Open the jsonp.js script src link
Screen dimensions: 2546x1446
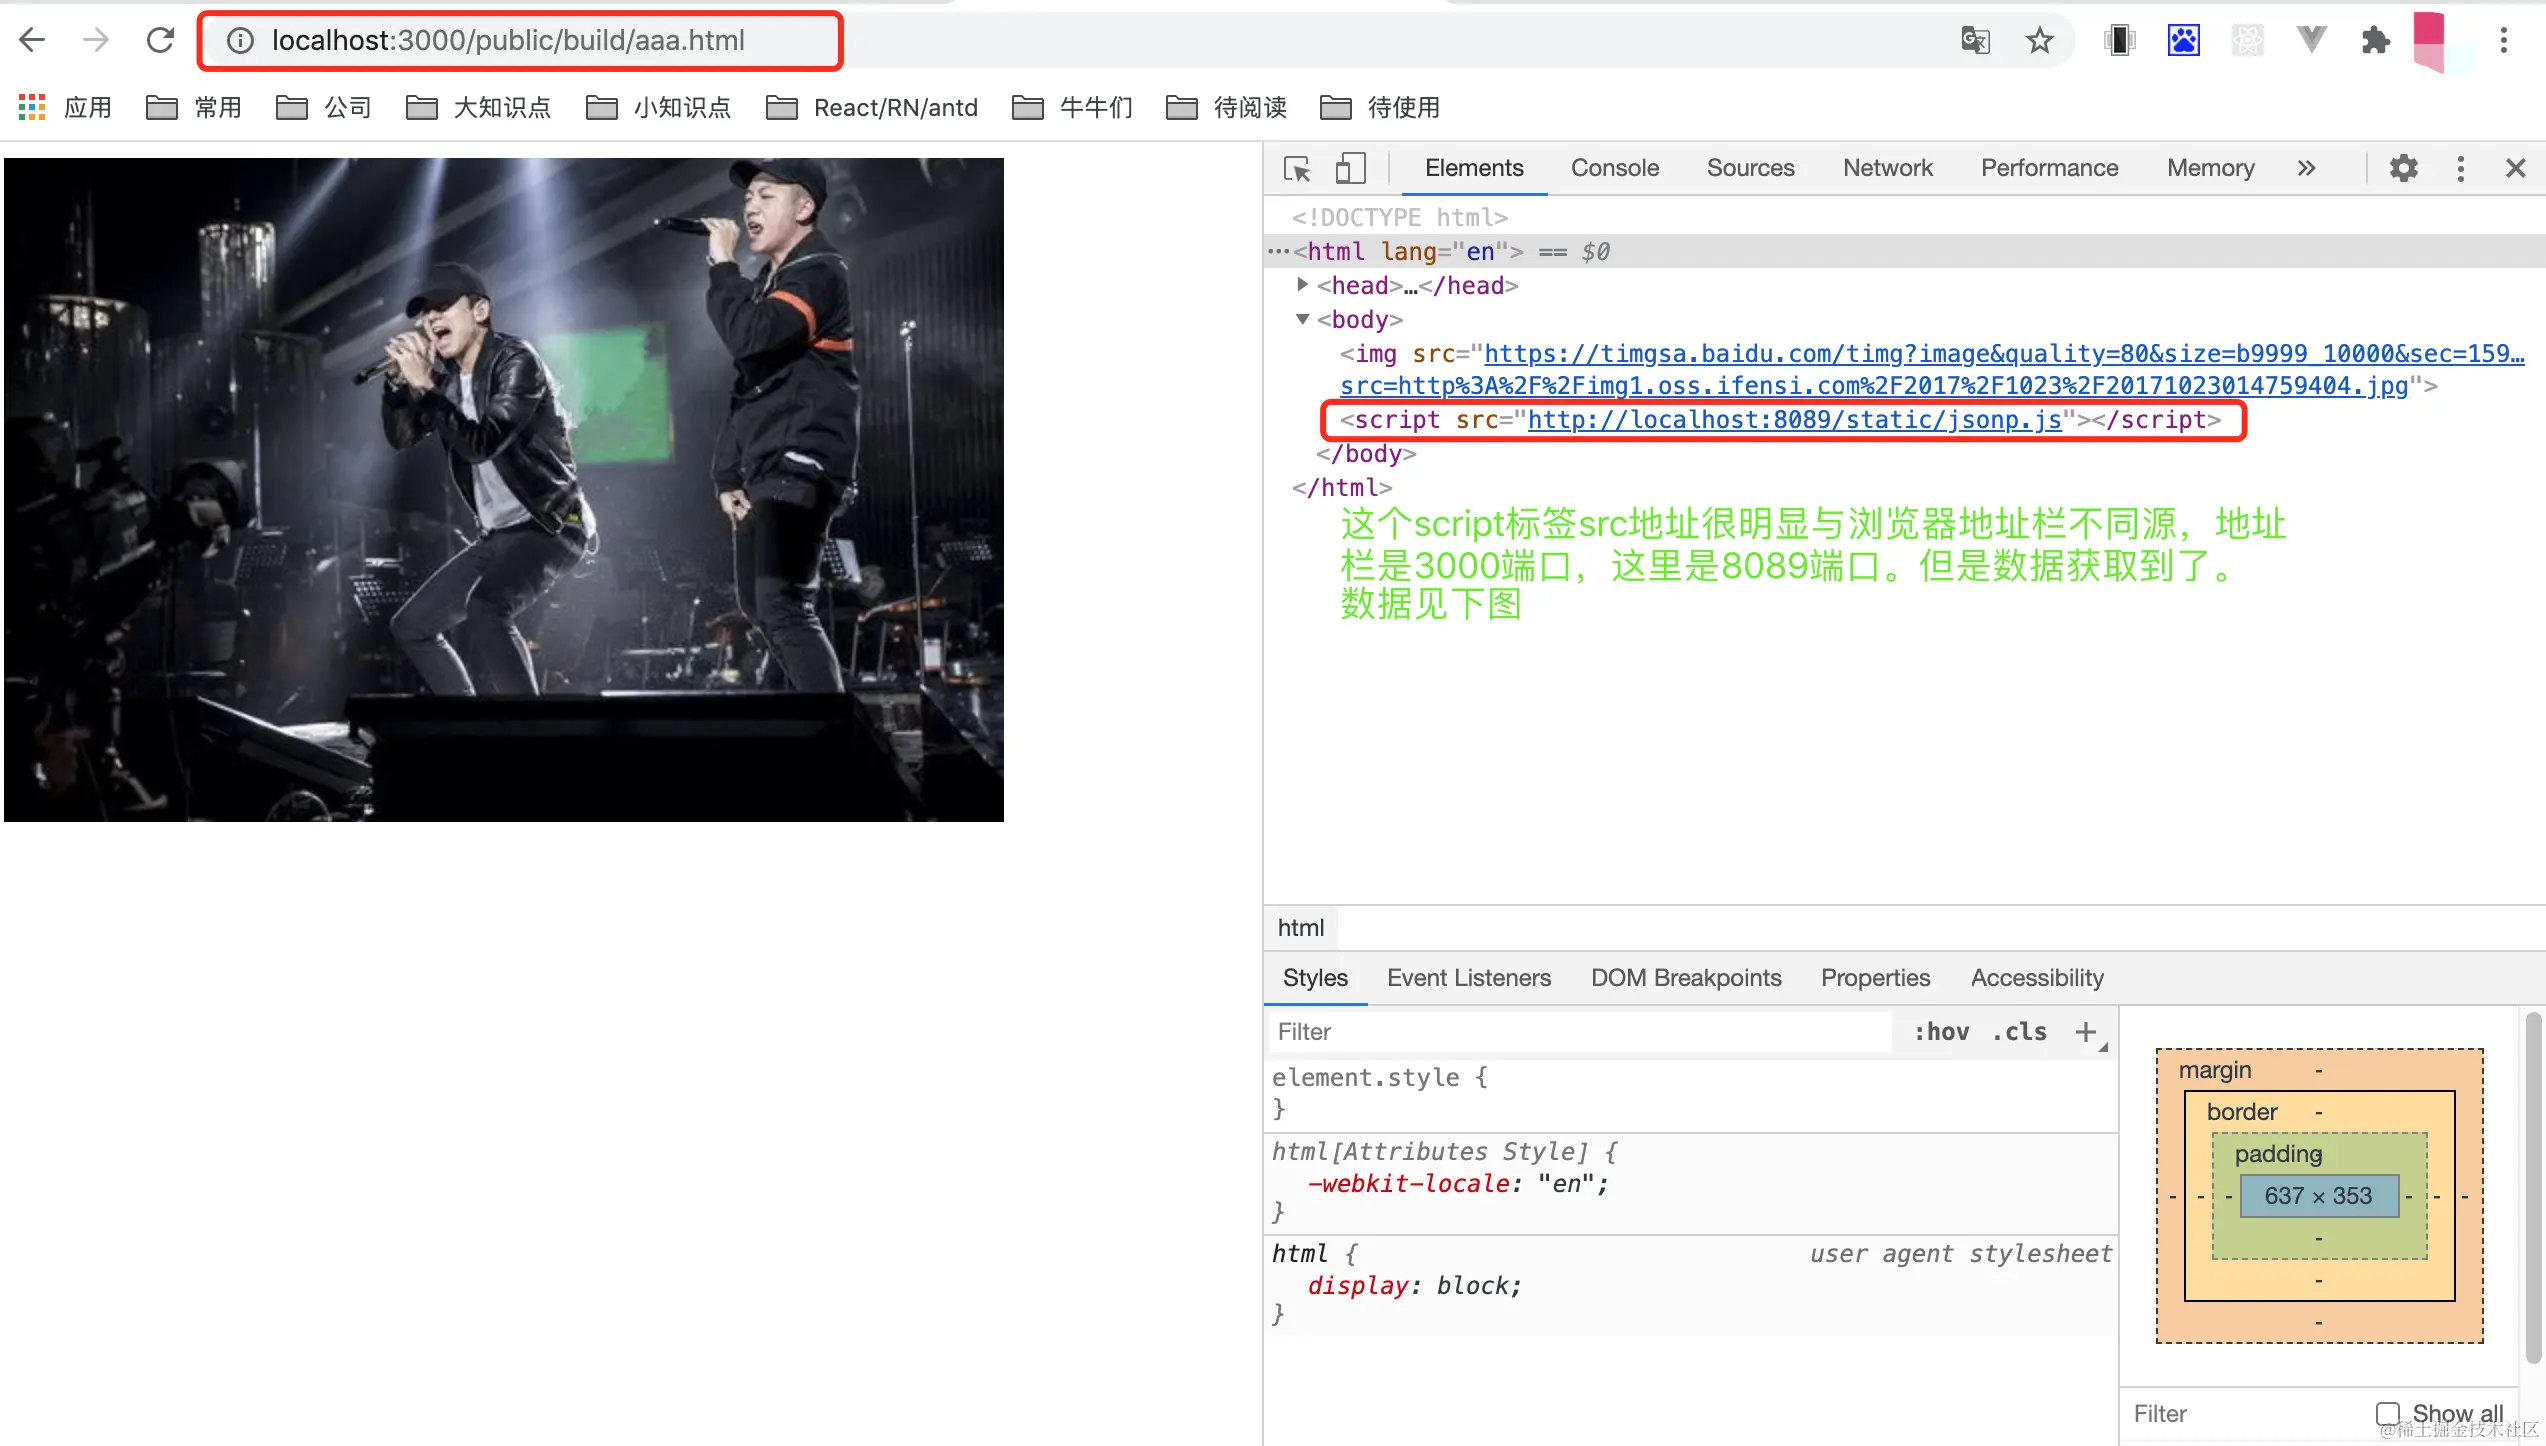[1794, 420]
